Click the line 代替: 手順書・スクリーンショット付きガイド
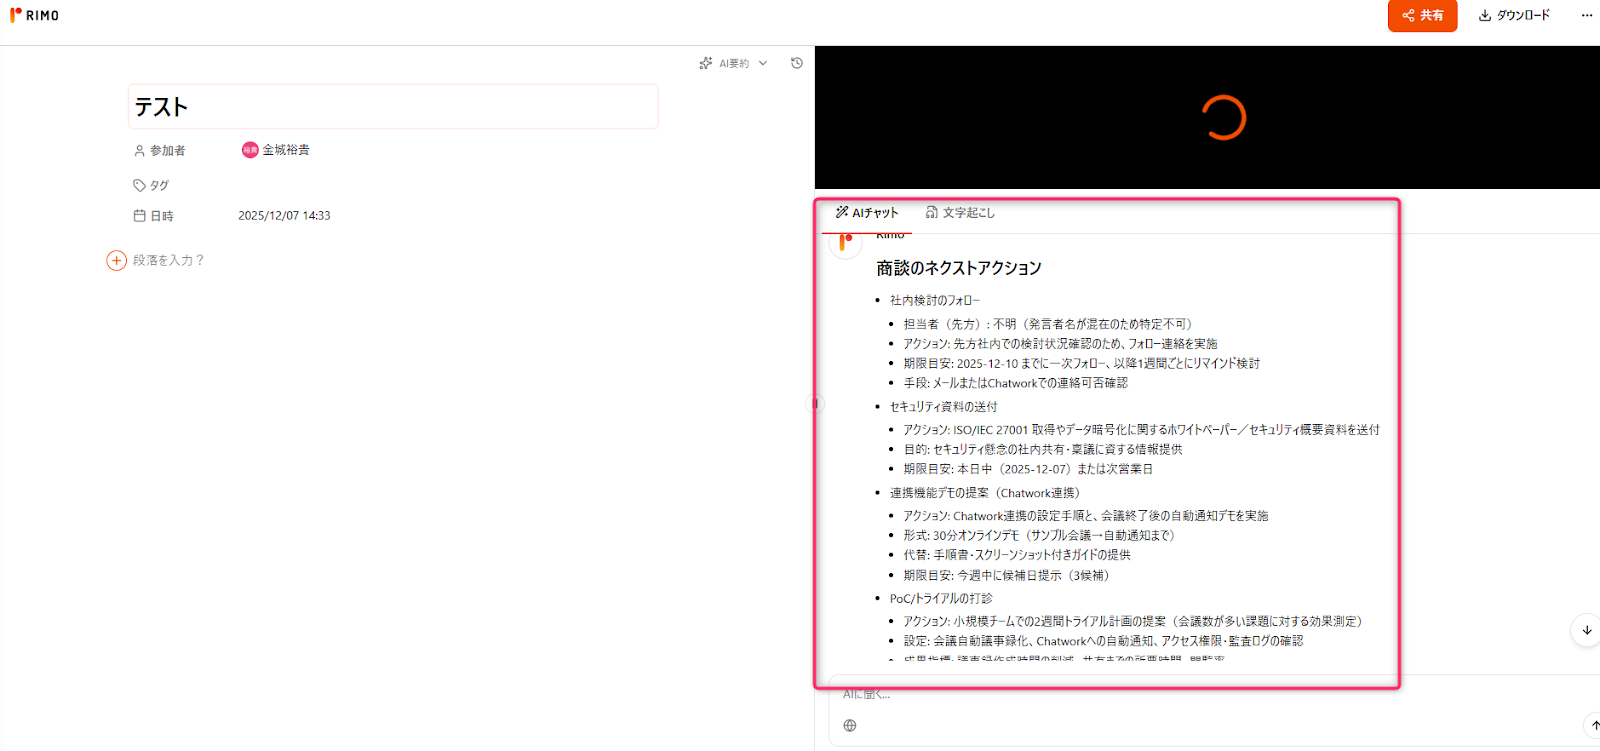1600x751 pixels. click(1017, 555)
